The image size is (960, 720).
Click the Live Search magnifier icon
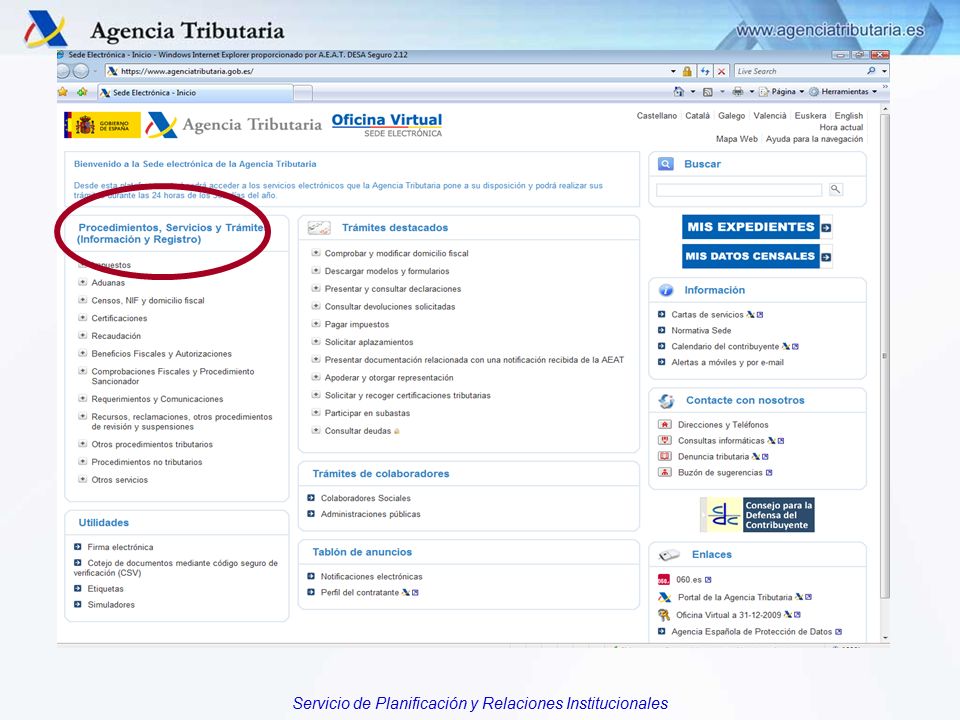click(871, 71)
